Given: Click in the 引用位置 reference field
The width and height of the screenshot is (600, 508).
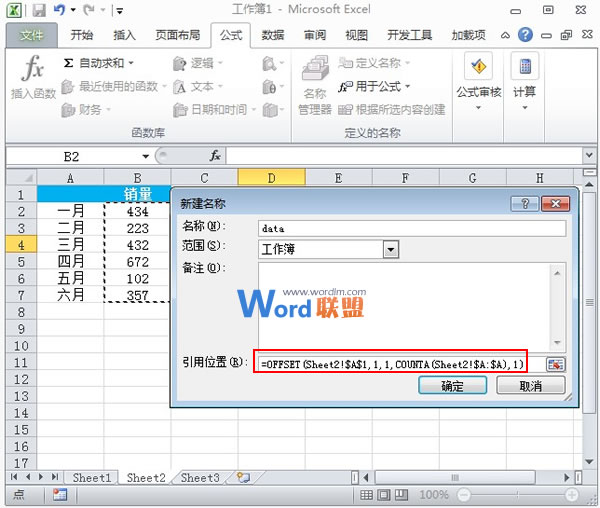Looking at the screenshot, I should (400, 364).
